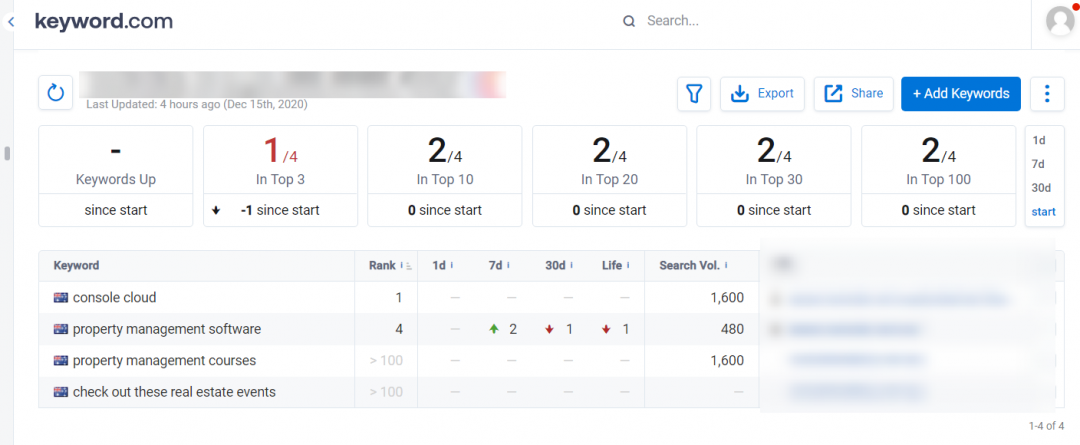Viewport: 1080px width, 445px height.
Task: Select the 1d time range
Action: click(x=1038, y=141)
